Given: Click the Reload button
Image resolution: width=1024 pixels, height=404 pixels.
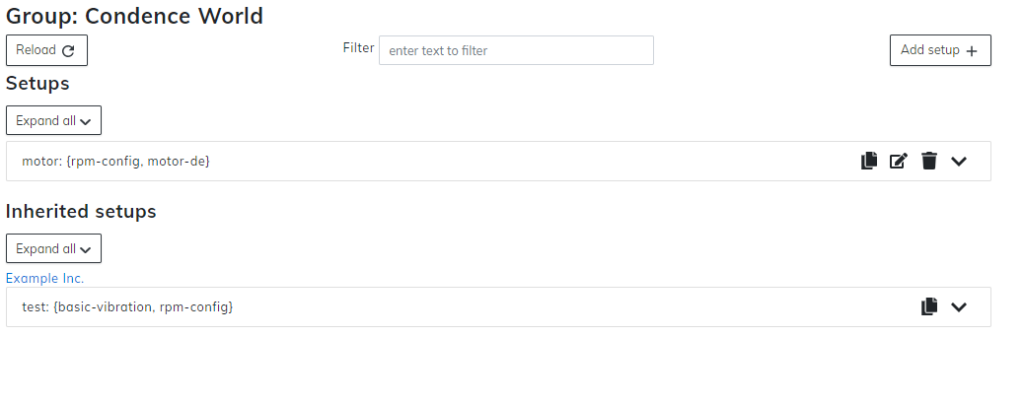Looking at the screenshot, I should (x=46, y=50).
